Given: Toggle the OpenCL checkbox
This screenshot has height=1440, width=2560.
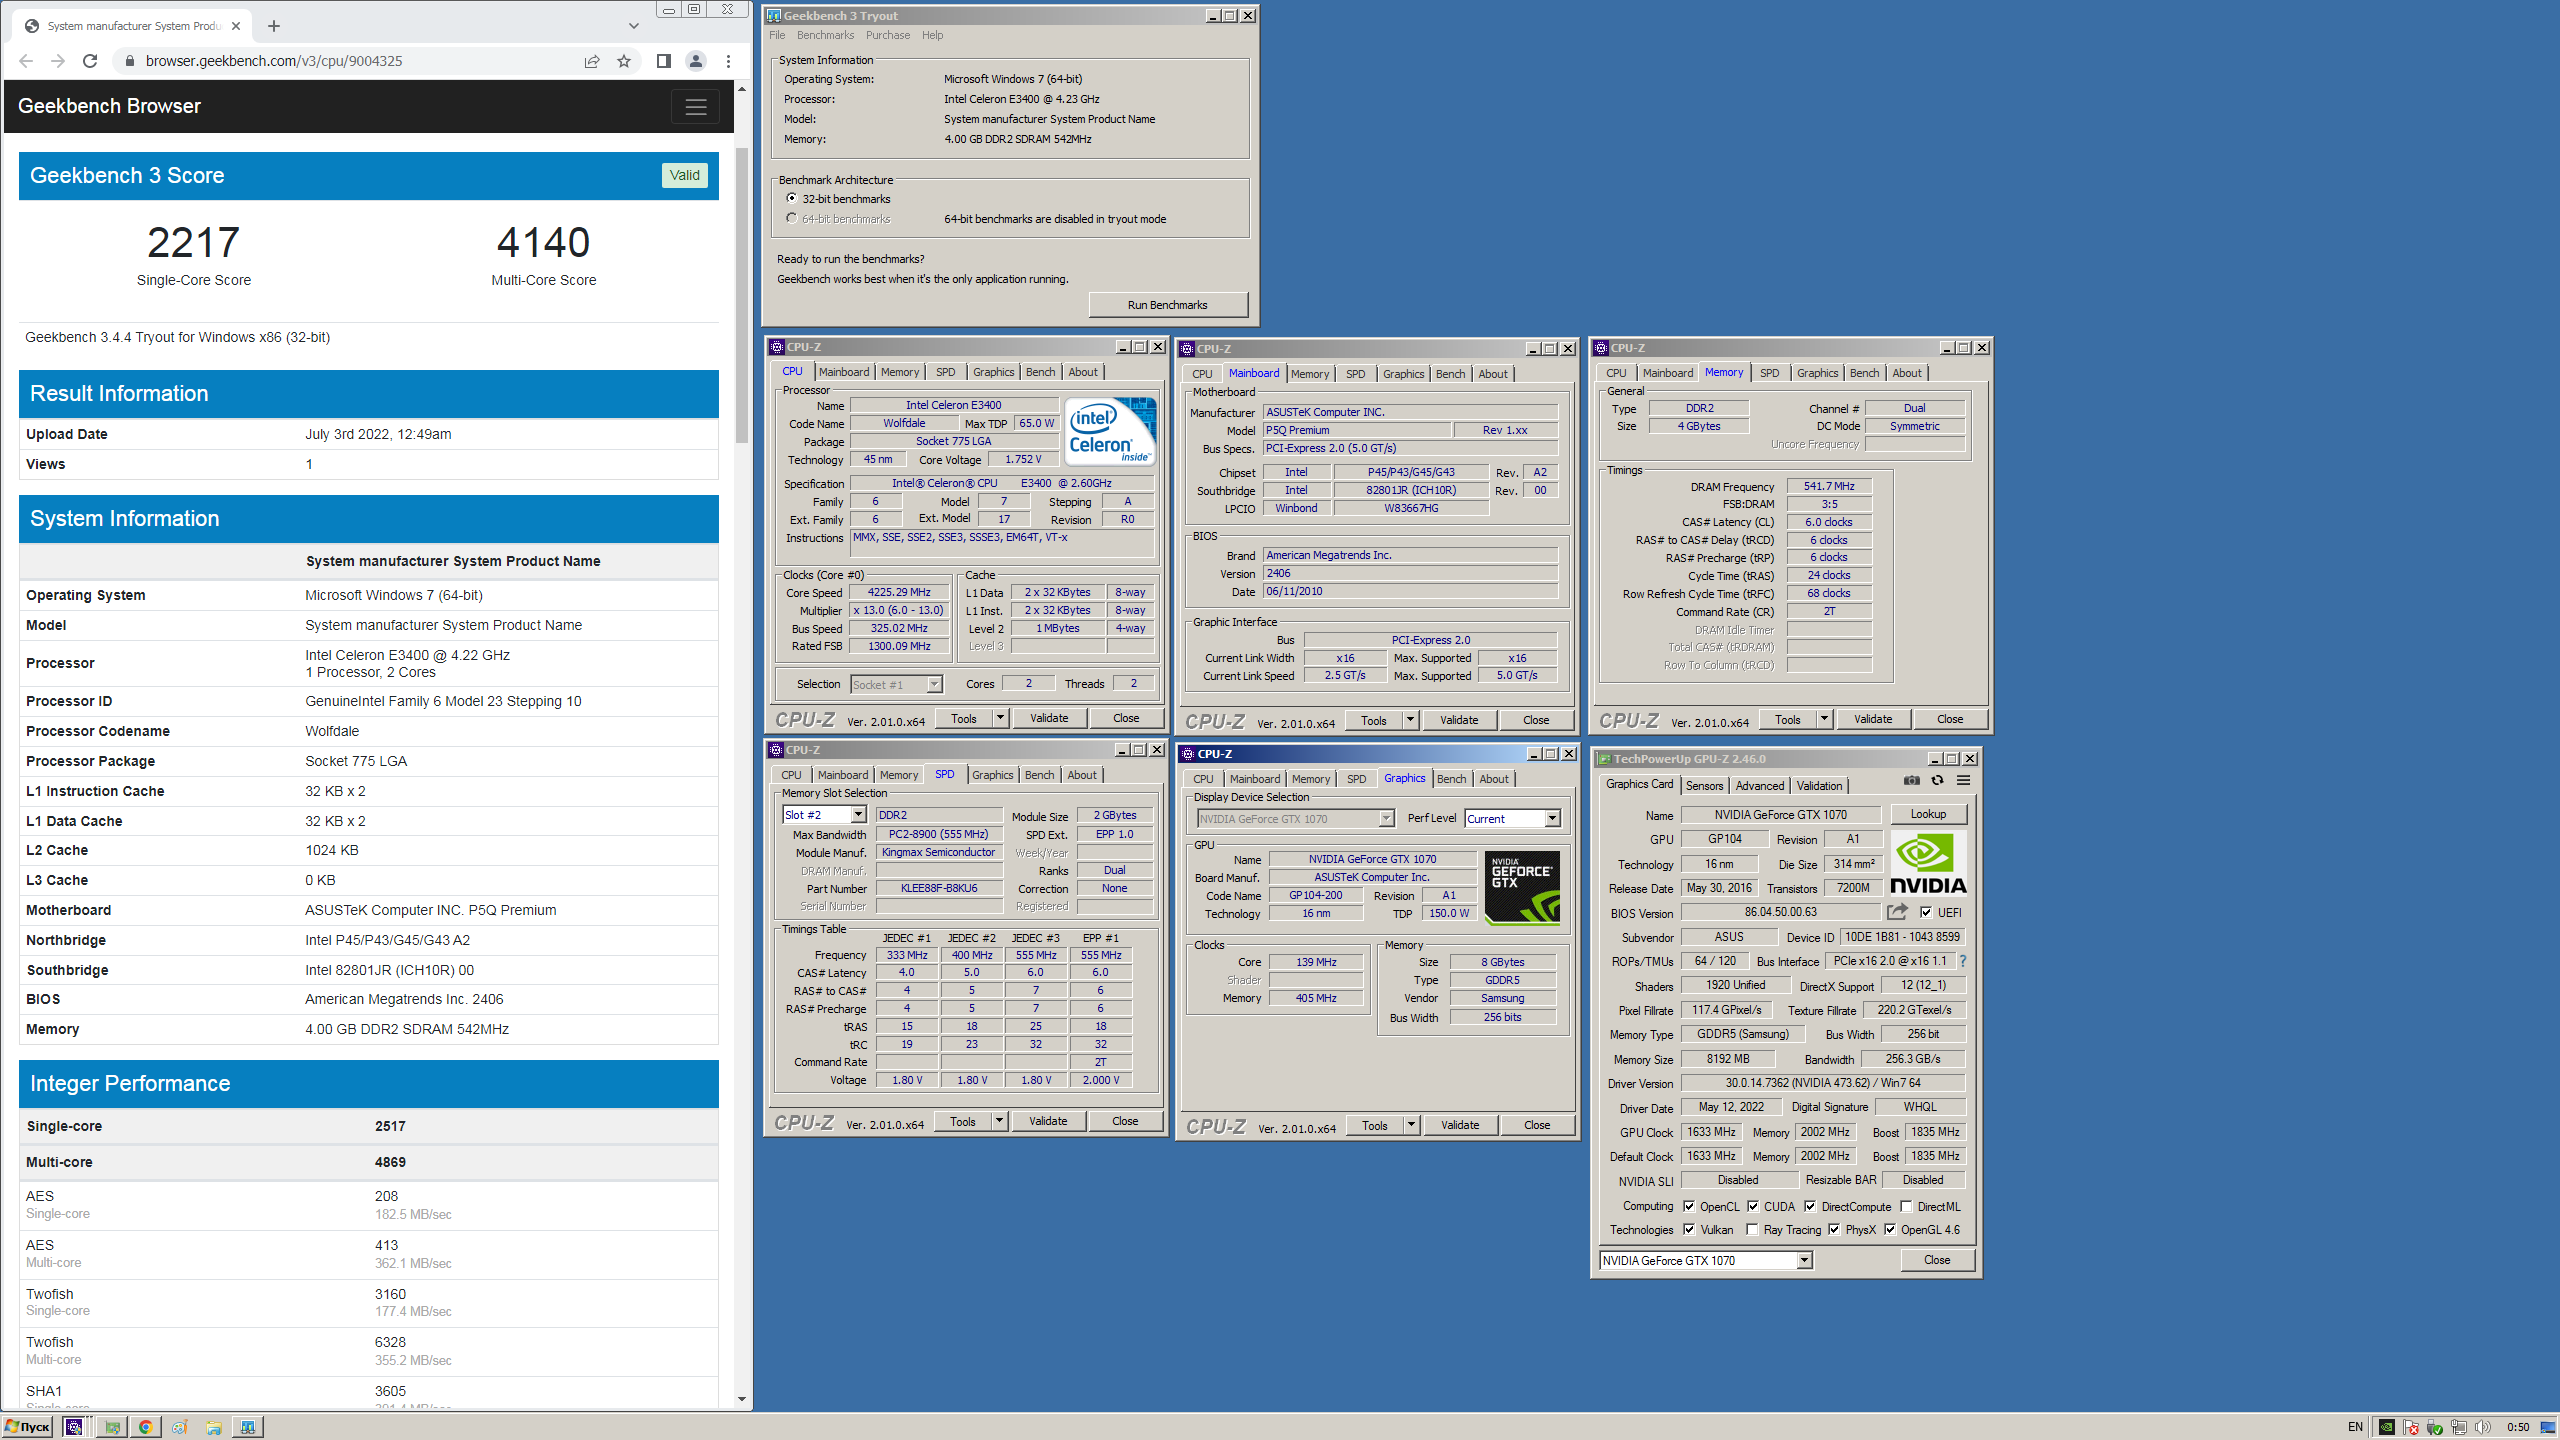Looking at the screenshot, I should tap(1689, 1207).
